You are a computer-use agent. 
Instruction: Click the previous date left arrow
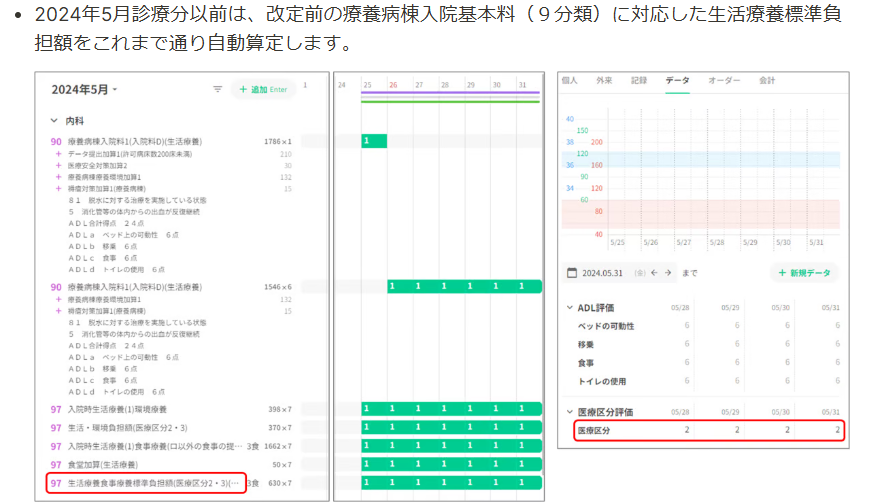click(654, 273)
